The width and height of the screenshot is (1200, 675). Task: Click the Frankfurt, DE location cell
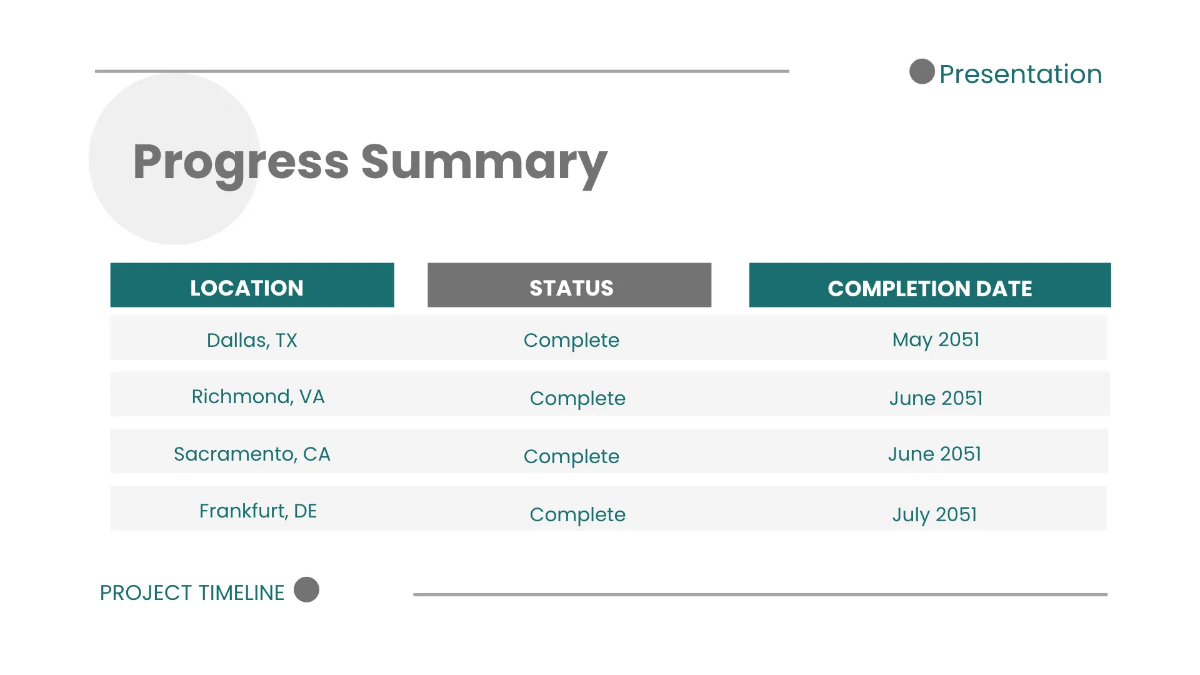pos(258,511)
